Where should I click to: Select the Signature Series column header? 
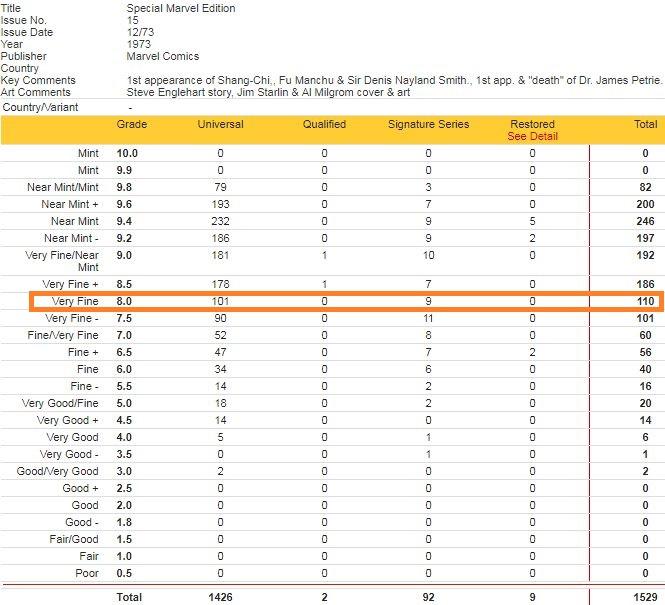428,124
